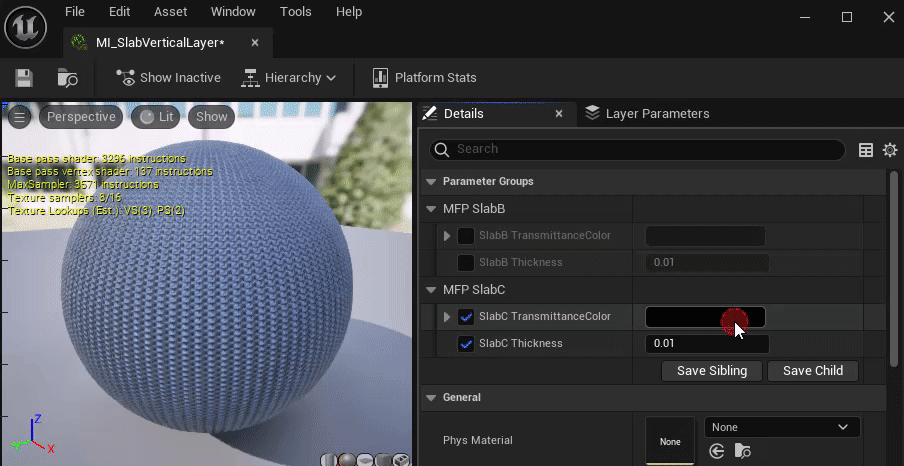Click the Save Child button
This screenshot has width=904, height=466.
coord(813,371)
